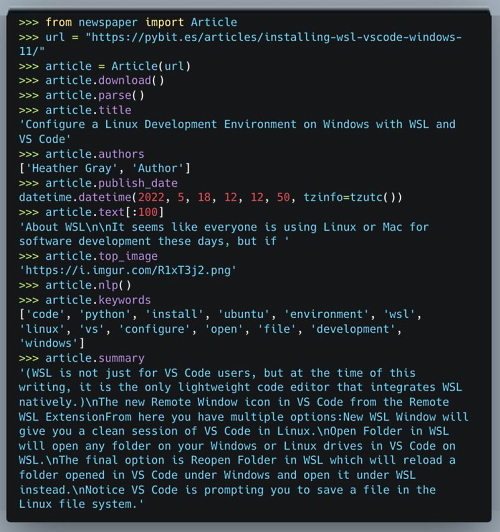
Task: Click the 'from newspaper import Article' line
Action: 128,22
